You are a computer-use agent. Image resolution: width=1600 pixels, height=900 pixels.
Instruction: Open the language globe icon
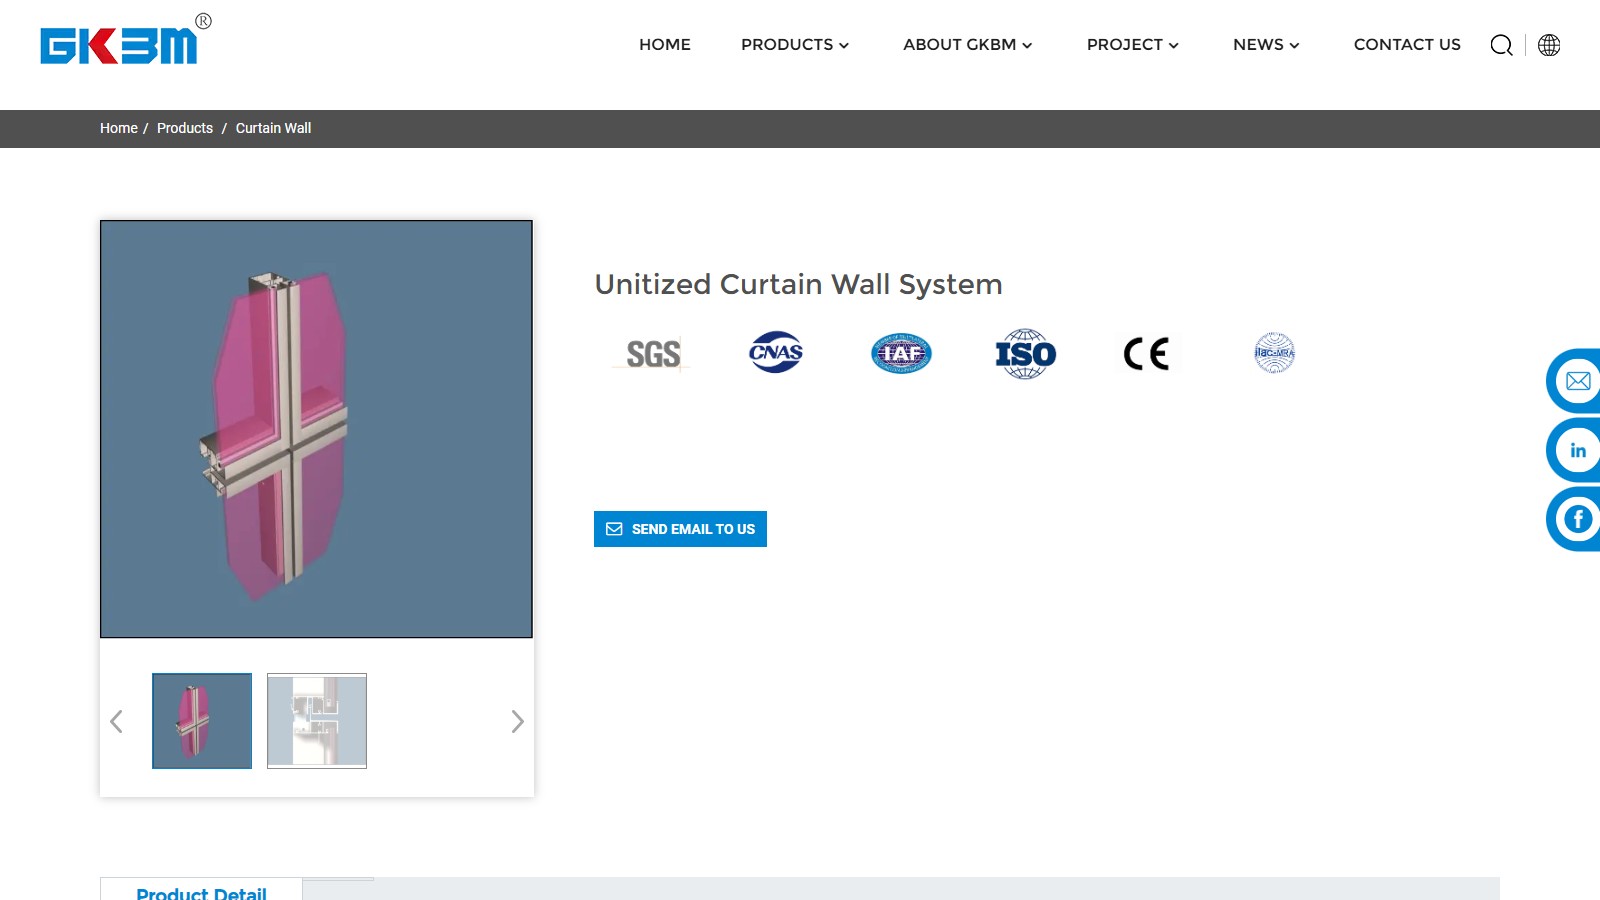click(x=1549, y=45)
